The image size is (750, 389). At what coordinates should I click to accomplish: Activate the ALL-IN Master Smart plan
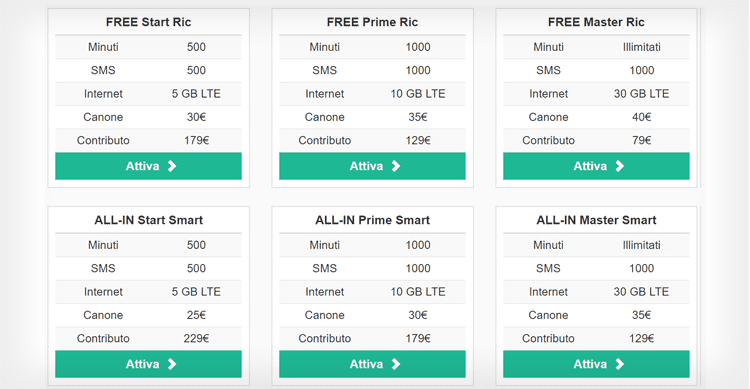click(596, 364)
